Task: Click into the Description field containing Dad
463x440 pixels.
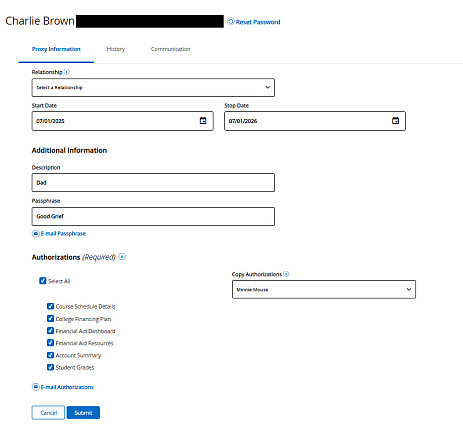Action: click(153, 183)
